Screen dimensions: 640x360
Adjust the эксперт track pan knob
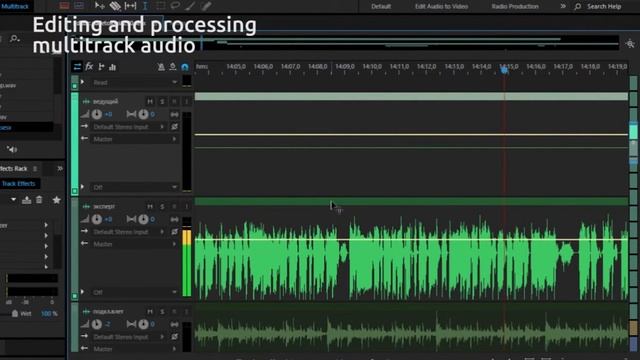(143, 219)
